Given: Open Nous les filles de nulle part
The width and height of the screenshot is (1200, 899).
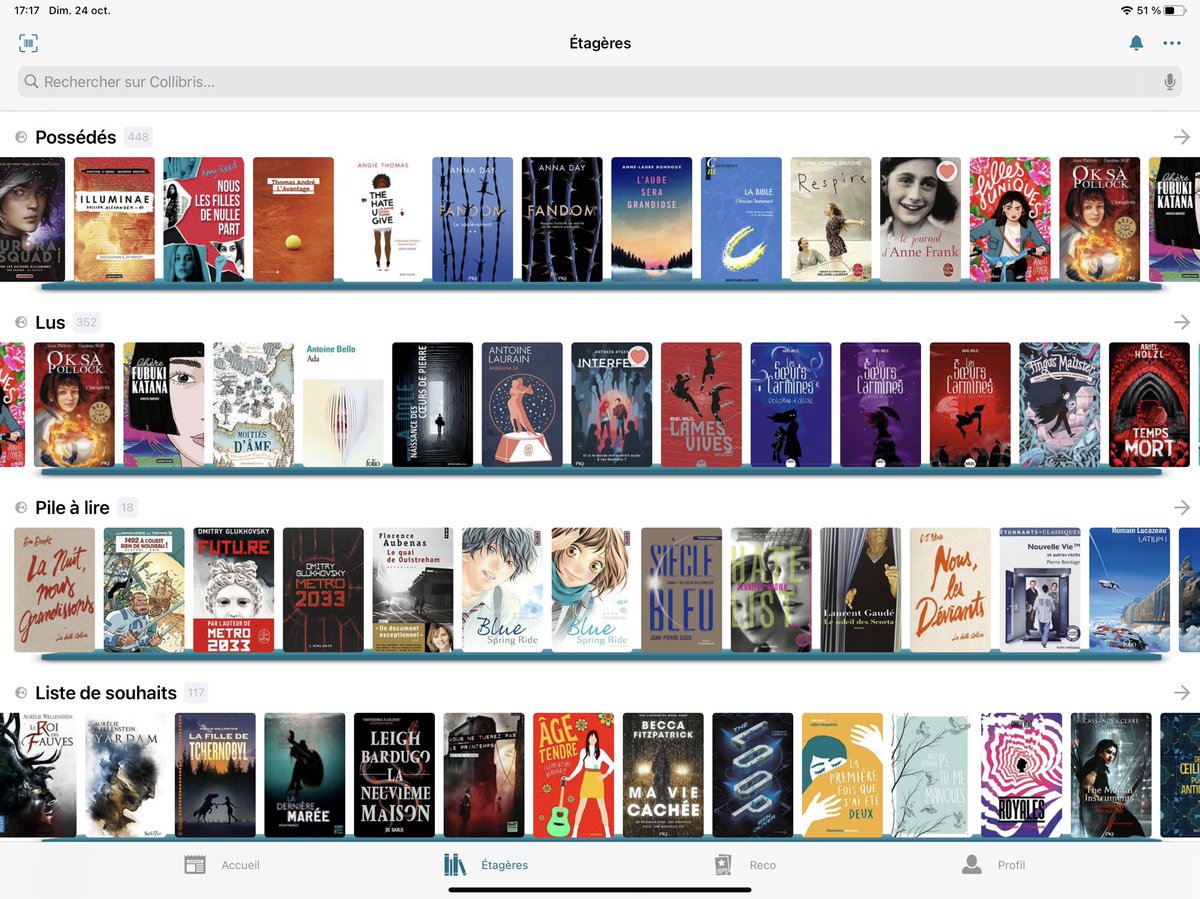Looking at the screenshot, I should coord(204,219).
